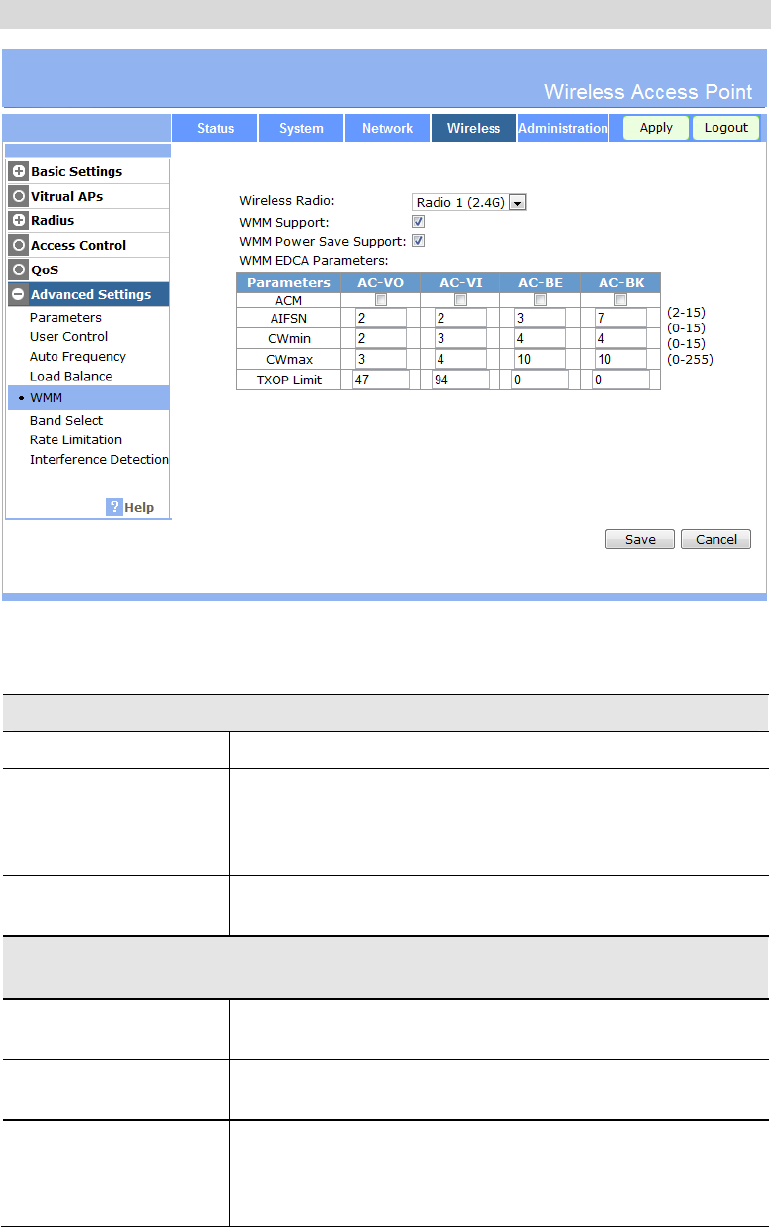Click the CWmin field for AC-VI
The image size is (771, 1227).
click(x=460, y=338)
